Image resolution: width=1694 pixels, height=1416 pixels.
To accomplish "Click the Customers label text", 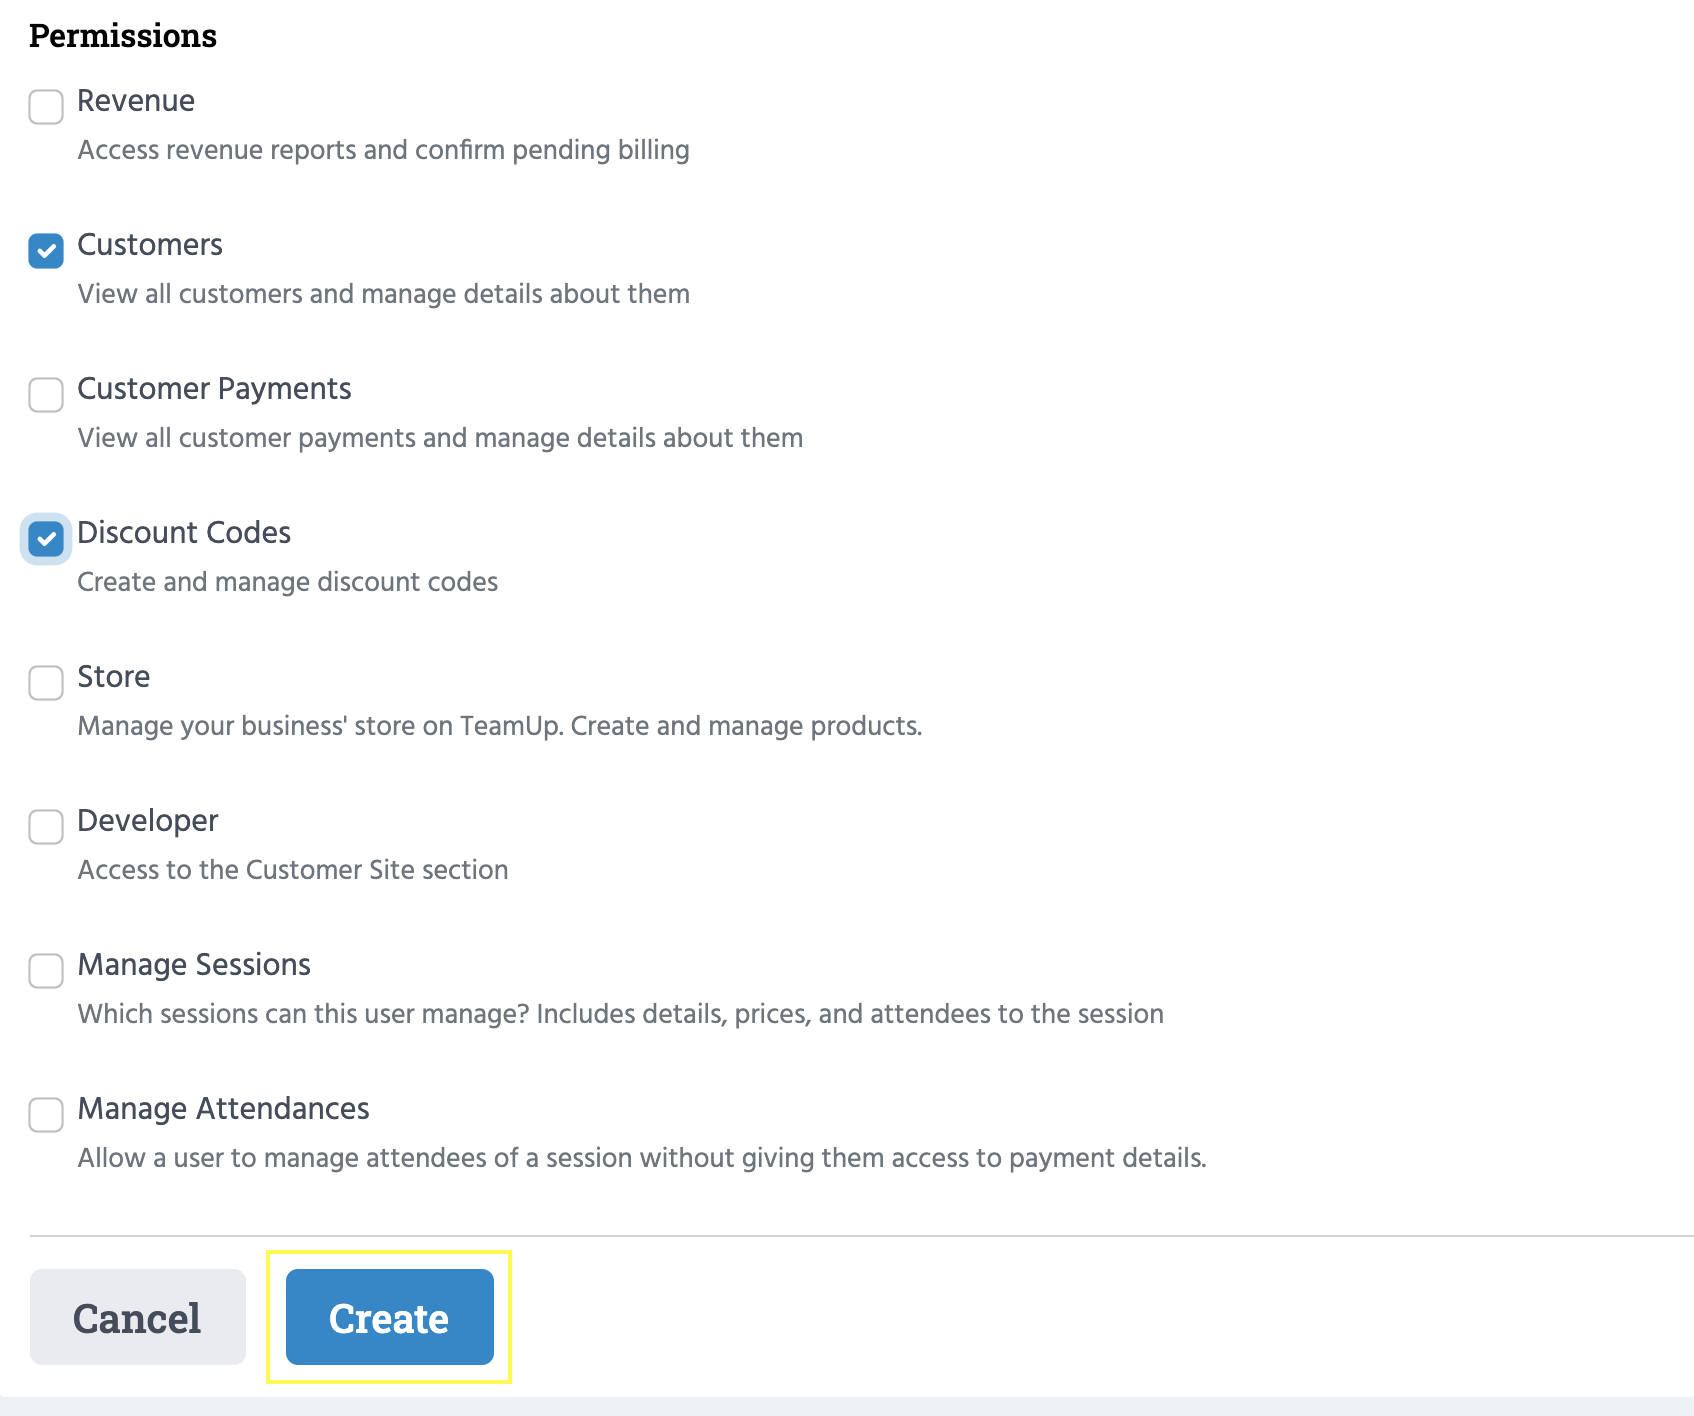I will tap(150, 245).
